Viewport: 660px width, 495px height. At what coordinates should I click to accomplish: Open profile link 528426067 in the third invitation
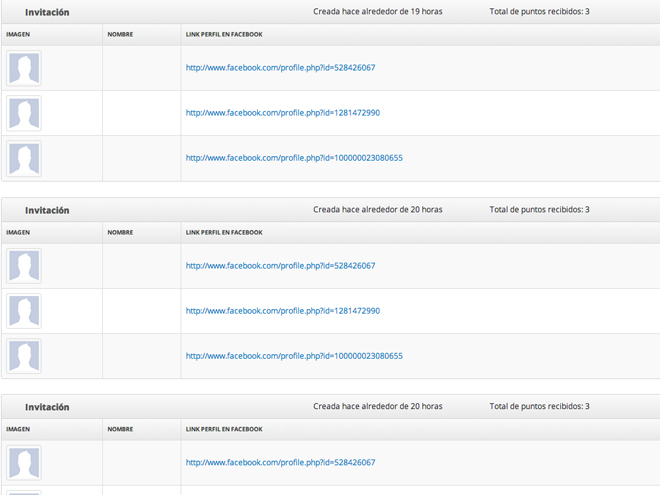click(x=280, y=462)
